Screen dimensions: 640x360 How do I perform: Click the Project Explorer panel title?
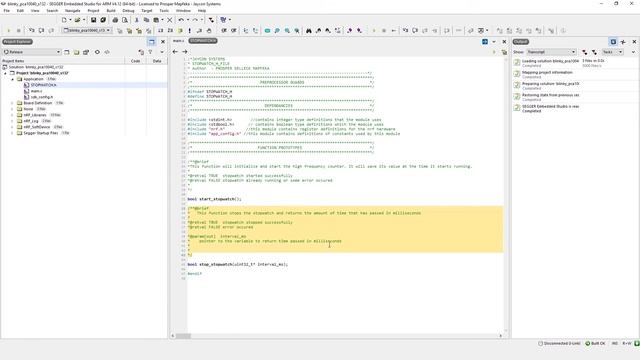(x=18, y=42)
